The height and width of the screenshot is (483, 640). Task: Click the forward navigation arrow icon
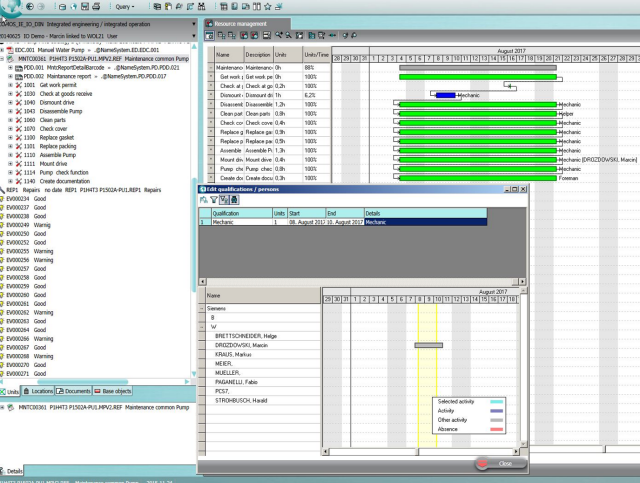point(41,7)
